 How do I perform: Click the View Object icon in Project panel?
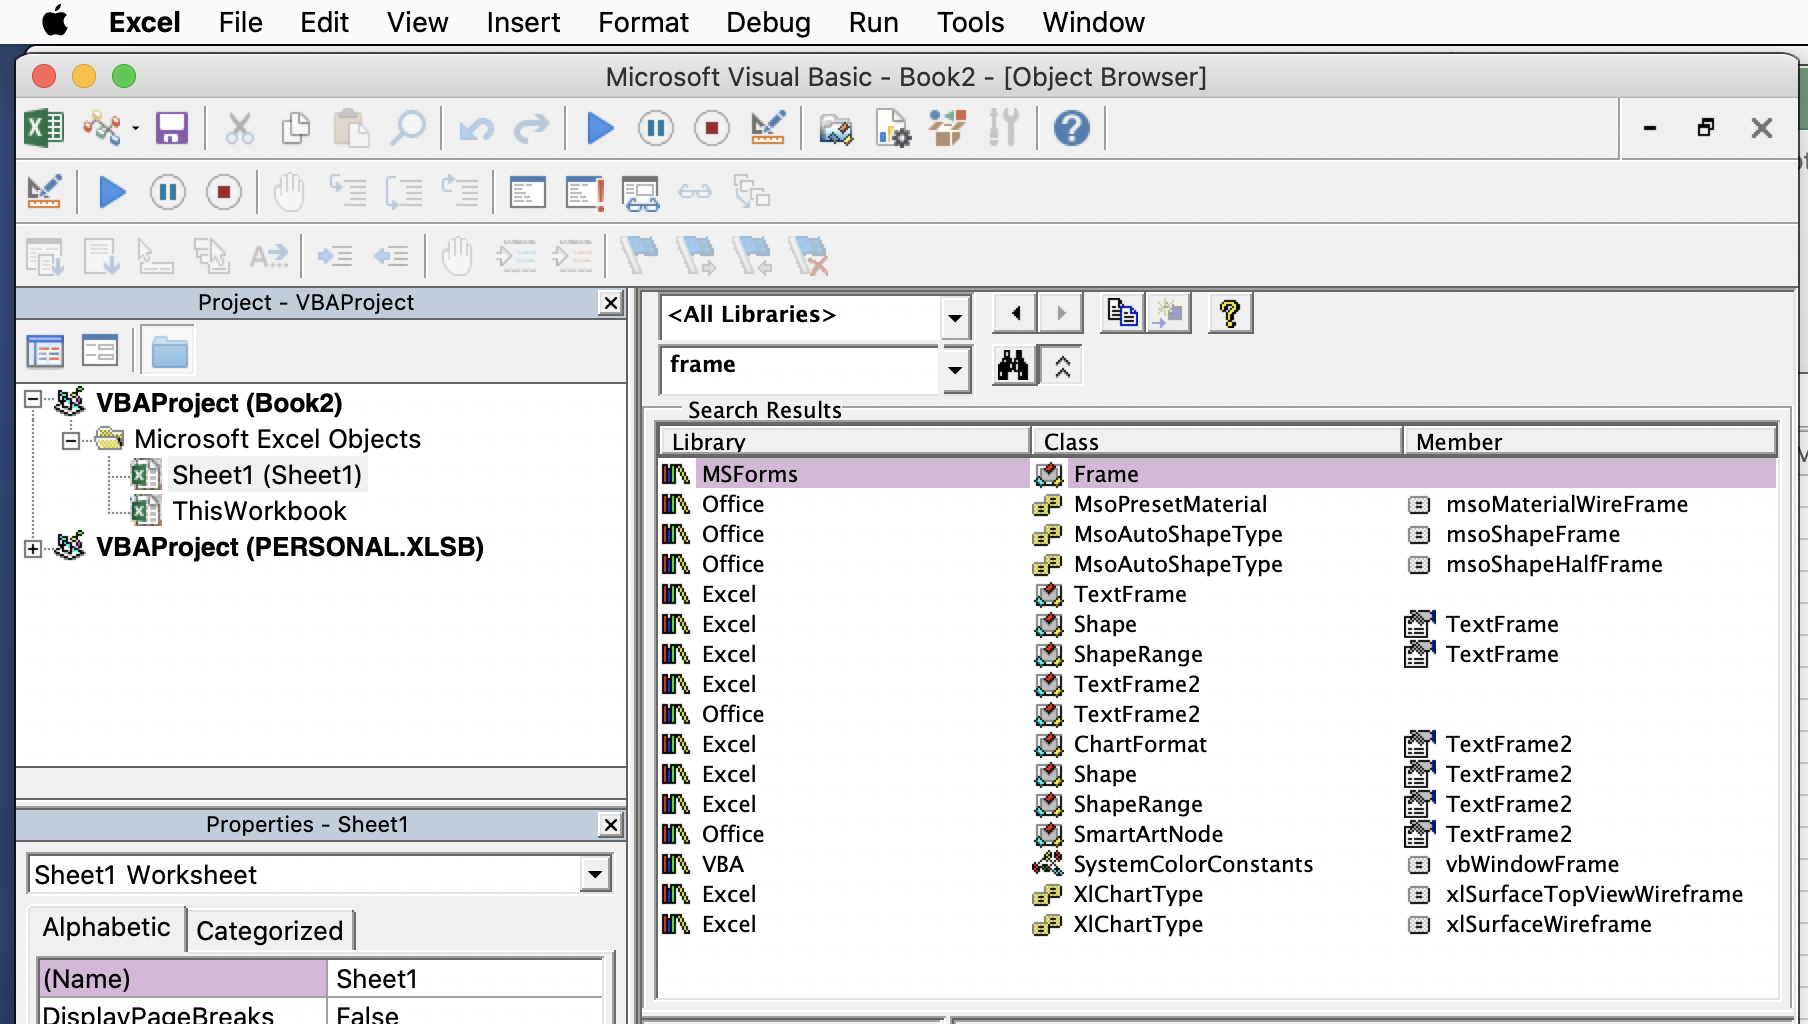(99, 351)
